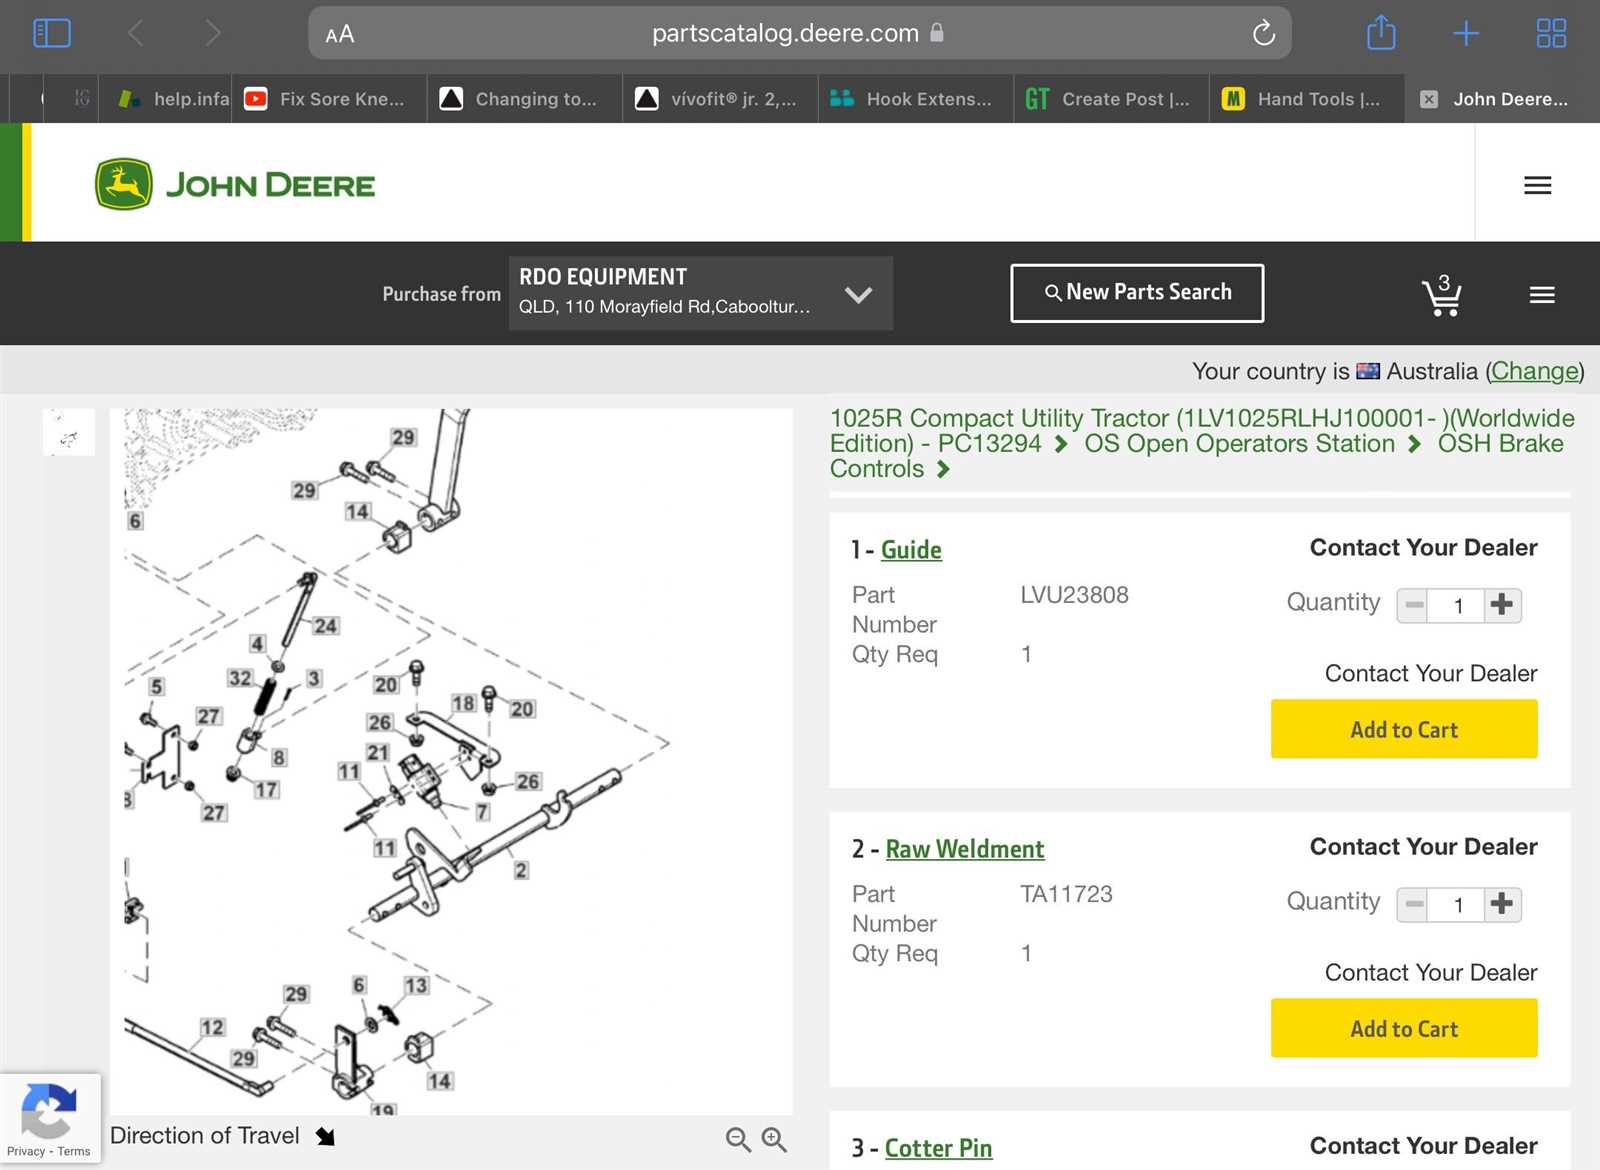
Task: Open reCAPTCHA Privacy link
Action: (x=26, y=1151)
